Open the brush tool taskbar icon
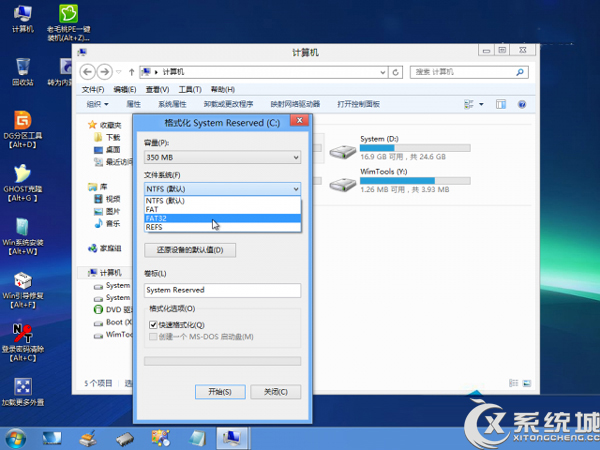Screen dimensions: 600x450 pos(88,439)
